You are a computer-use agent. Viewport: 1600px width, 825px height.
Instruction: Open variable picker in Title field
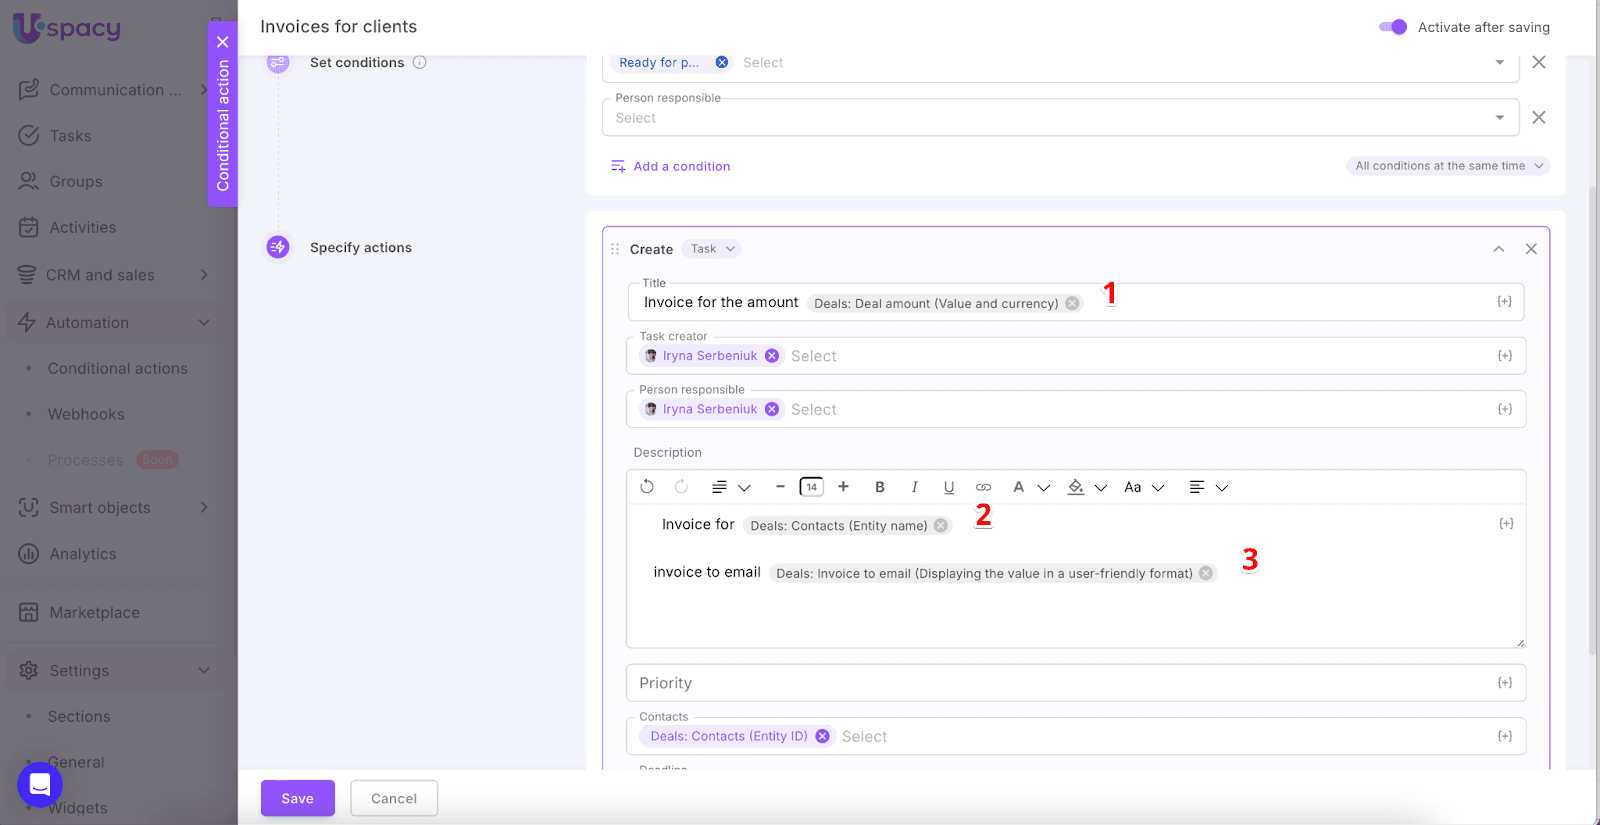click(x=1504, y=302)
